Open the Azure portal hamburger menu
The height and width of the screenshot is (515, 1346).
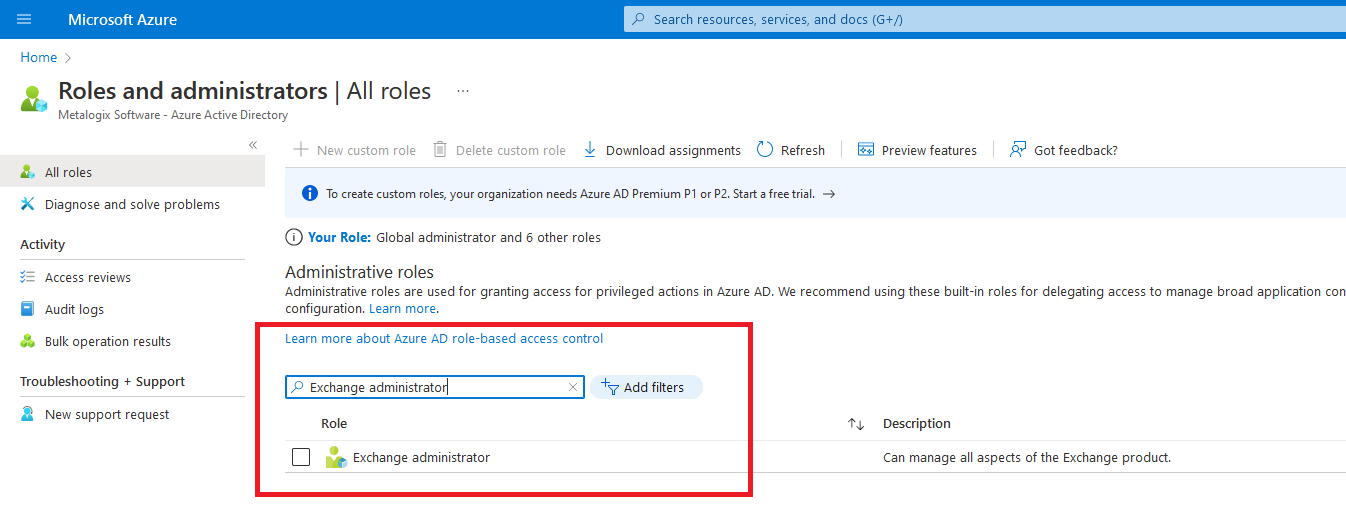pos(25,19)
